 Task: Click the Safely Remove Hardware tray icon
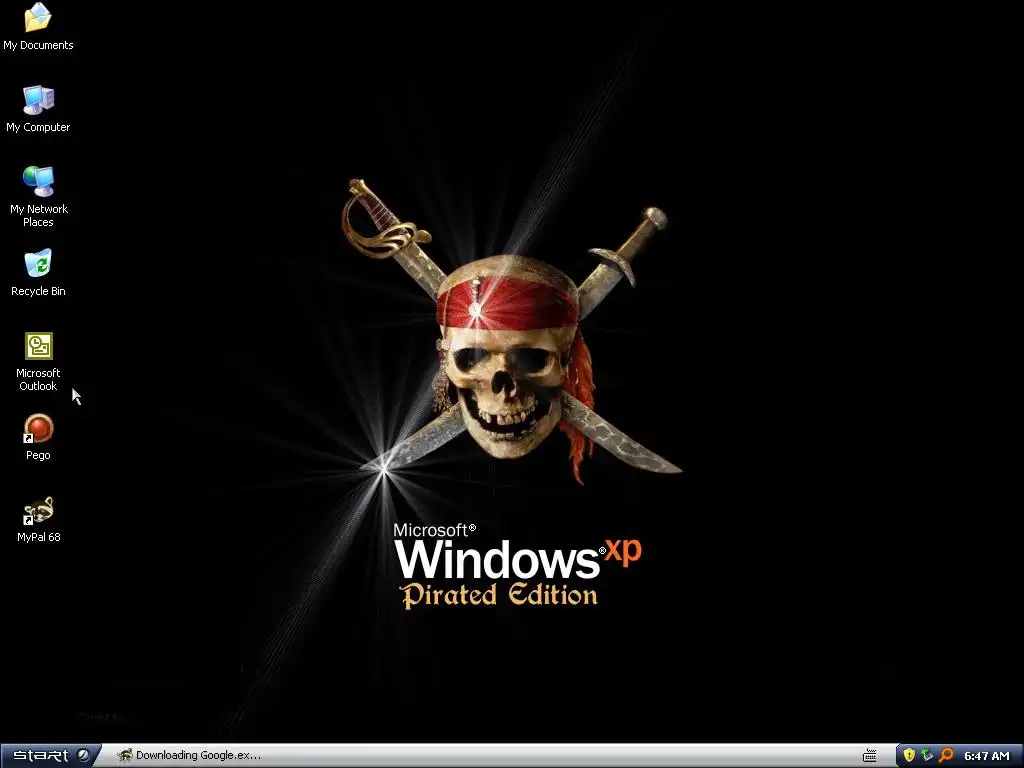click(x=927, y=756)
